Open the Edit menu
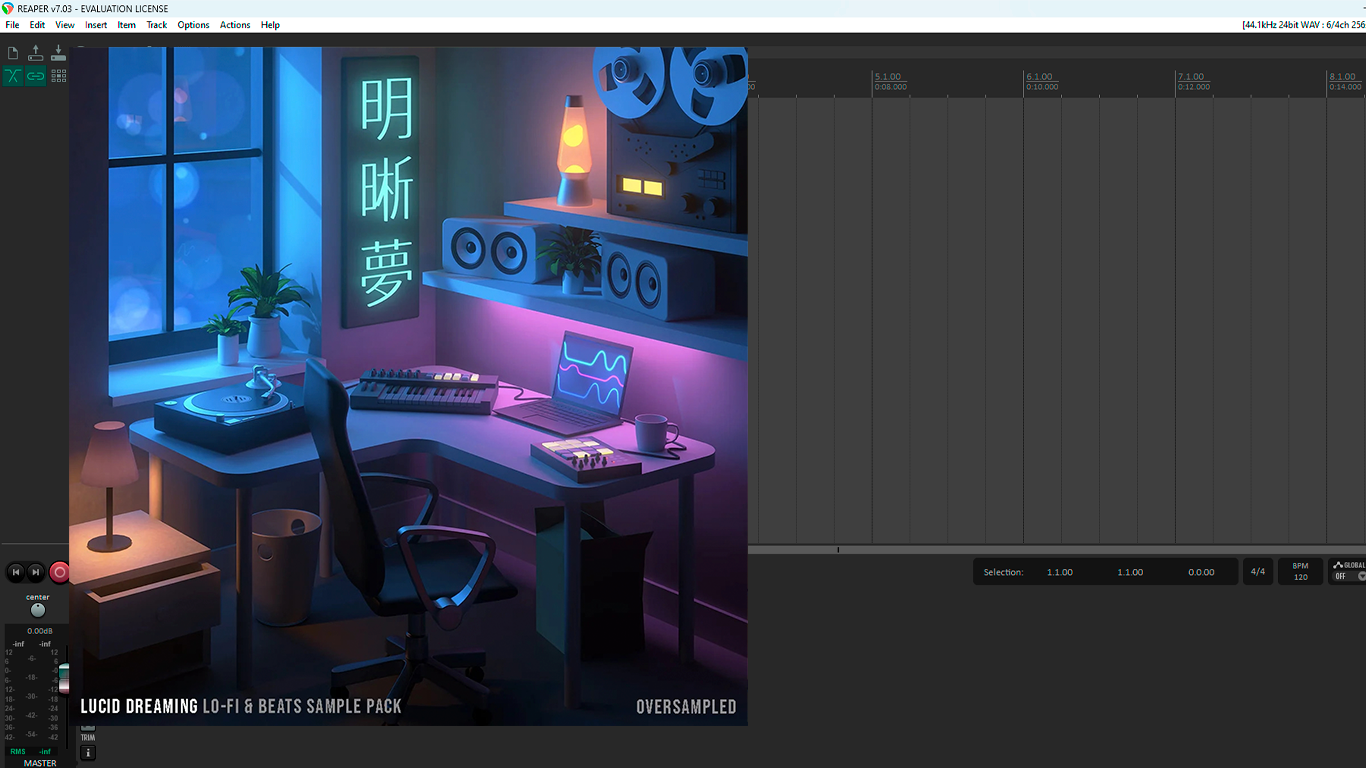The image size is (1366, 768). [x=37, y=25]
